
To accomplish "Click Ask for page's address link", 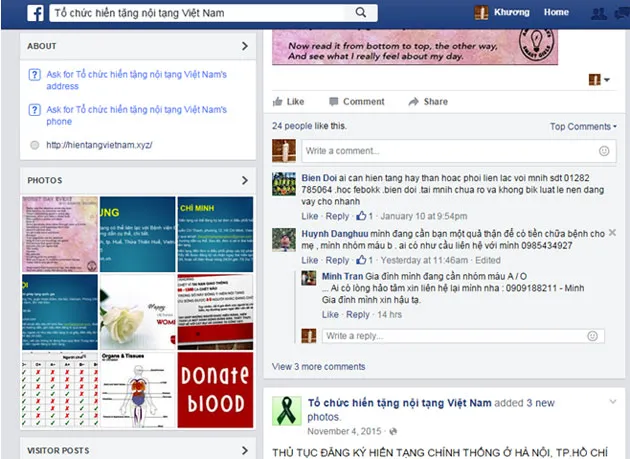I will tap(136, 80).
